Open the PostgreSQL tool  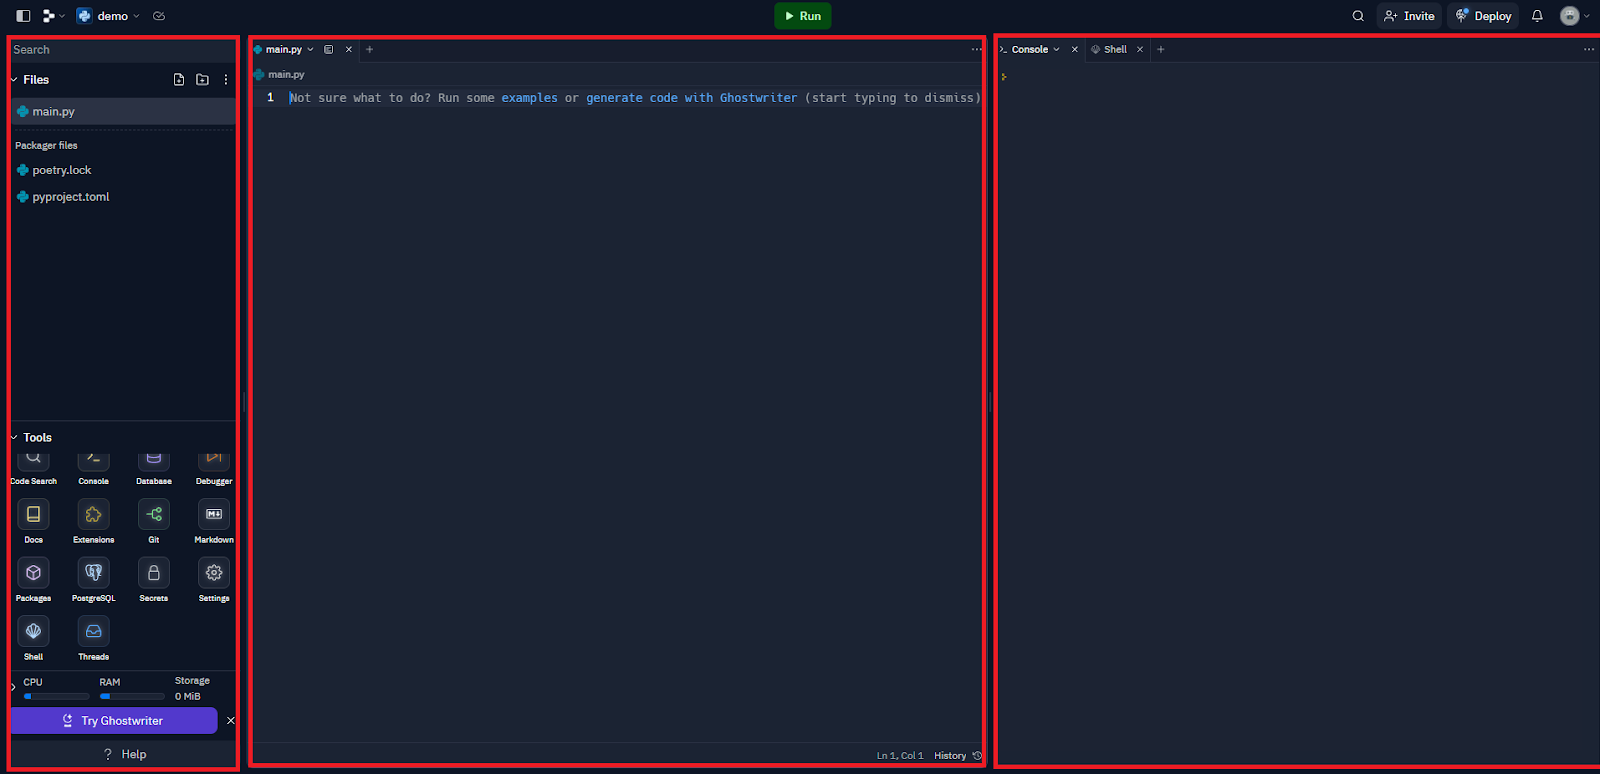pyautogui.click(x=93, y=573)
